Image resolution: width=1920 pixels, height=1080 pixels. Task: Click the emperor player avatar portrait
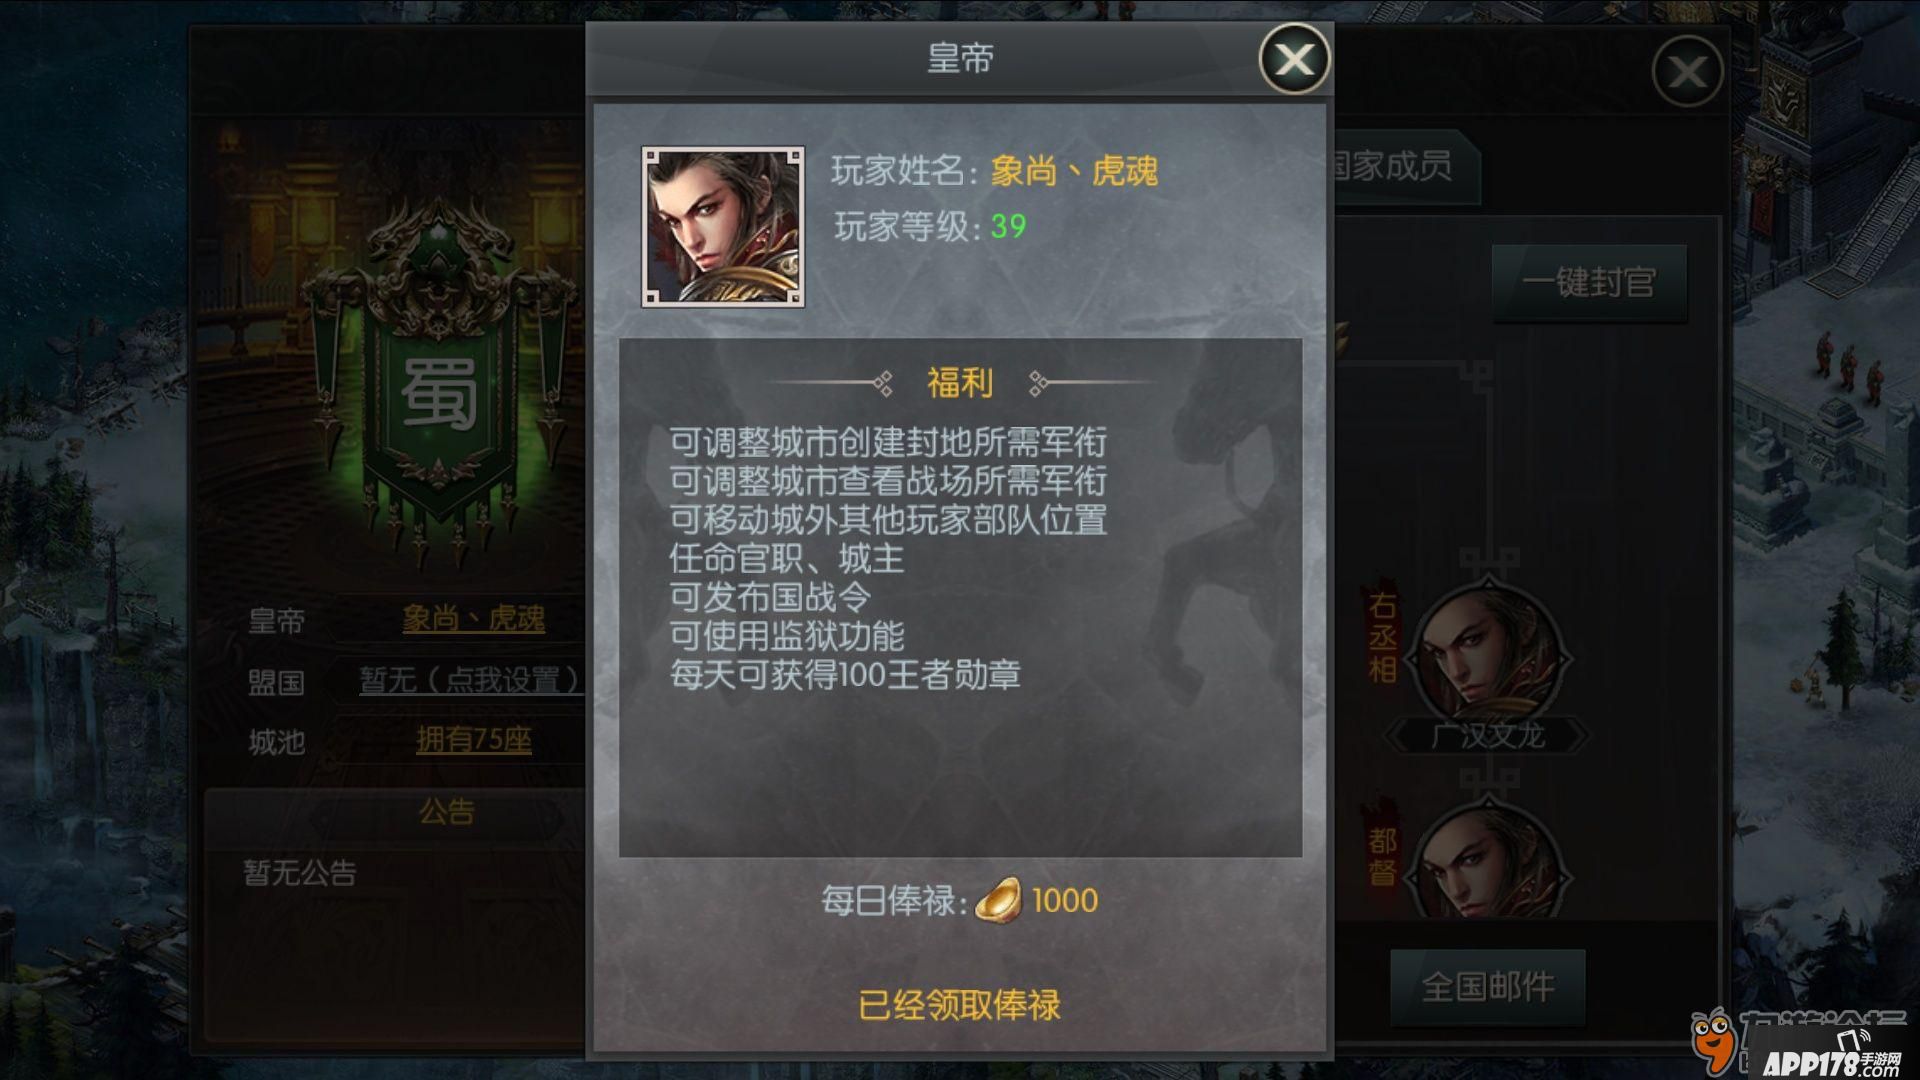point(723,226)
